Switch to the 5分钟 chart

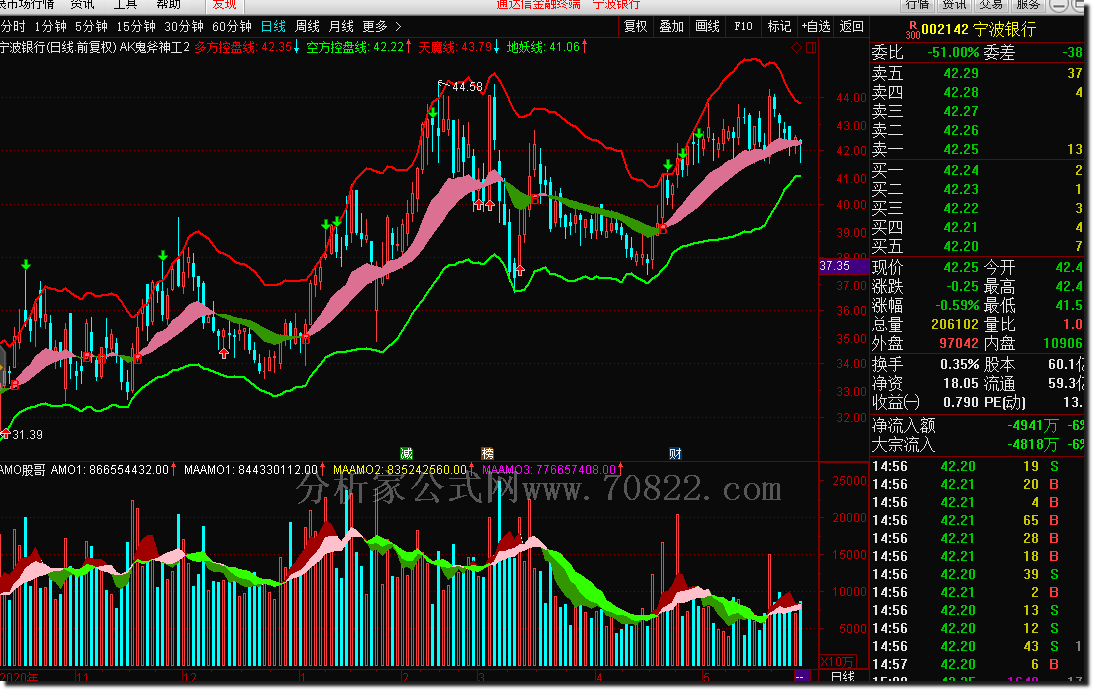click(91, 27)
